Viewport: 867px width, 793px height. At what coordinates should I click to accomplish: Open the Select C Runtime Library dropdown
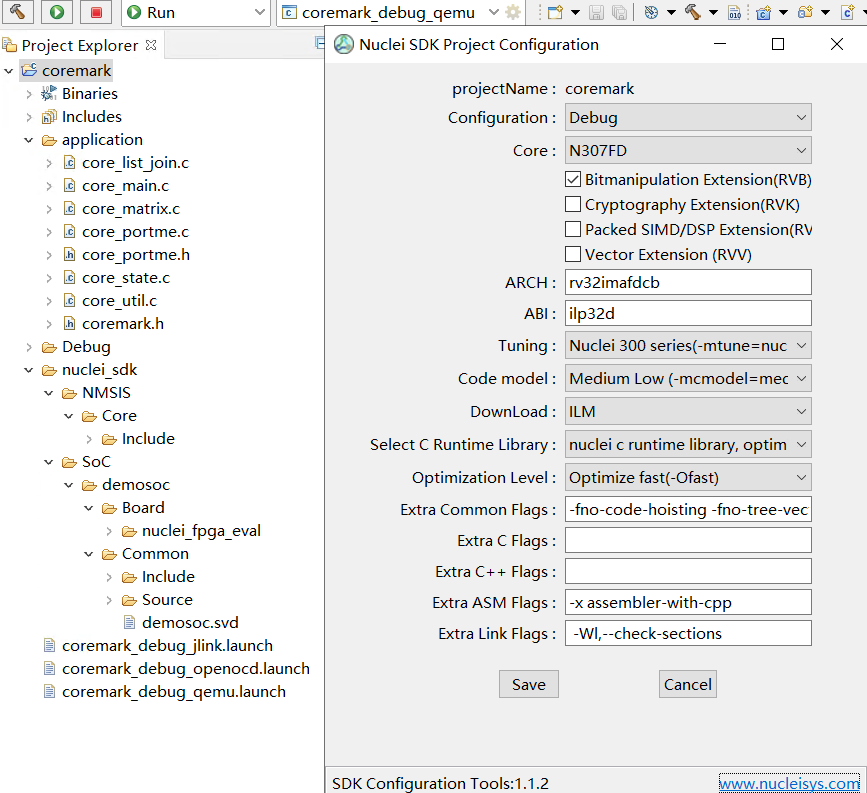coord(688,445)
